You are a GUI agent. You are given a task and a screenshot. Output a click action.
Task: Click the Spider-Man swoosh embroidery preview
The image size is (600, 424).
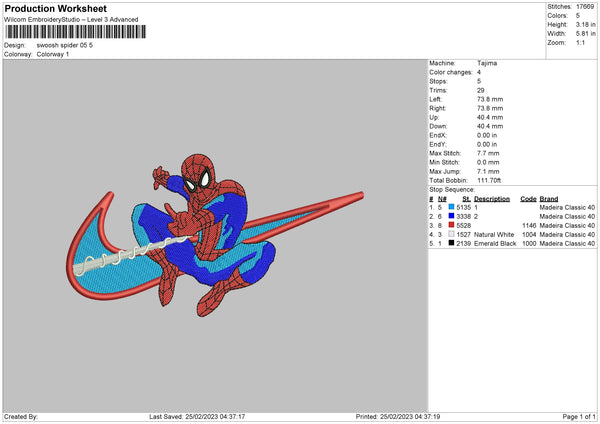click(215, 235)
